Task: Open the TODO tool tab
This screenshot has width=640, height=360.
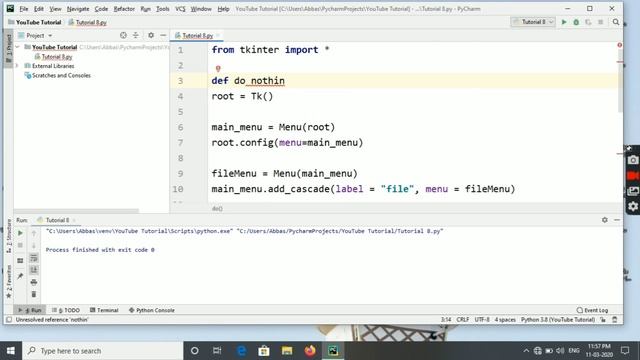Action: (x=67, y=310)
